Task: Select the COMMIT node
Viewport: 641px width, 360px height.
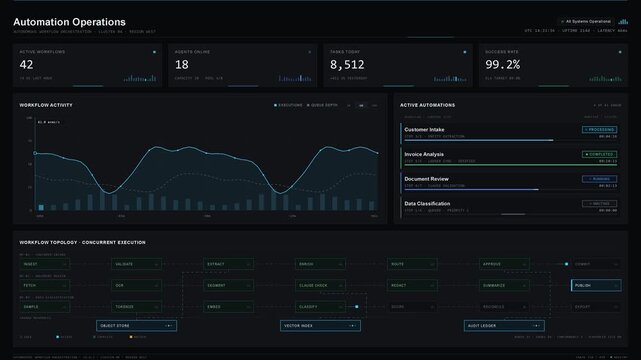Action: click(x=596, y=264)
